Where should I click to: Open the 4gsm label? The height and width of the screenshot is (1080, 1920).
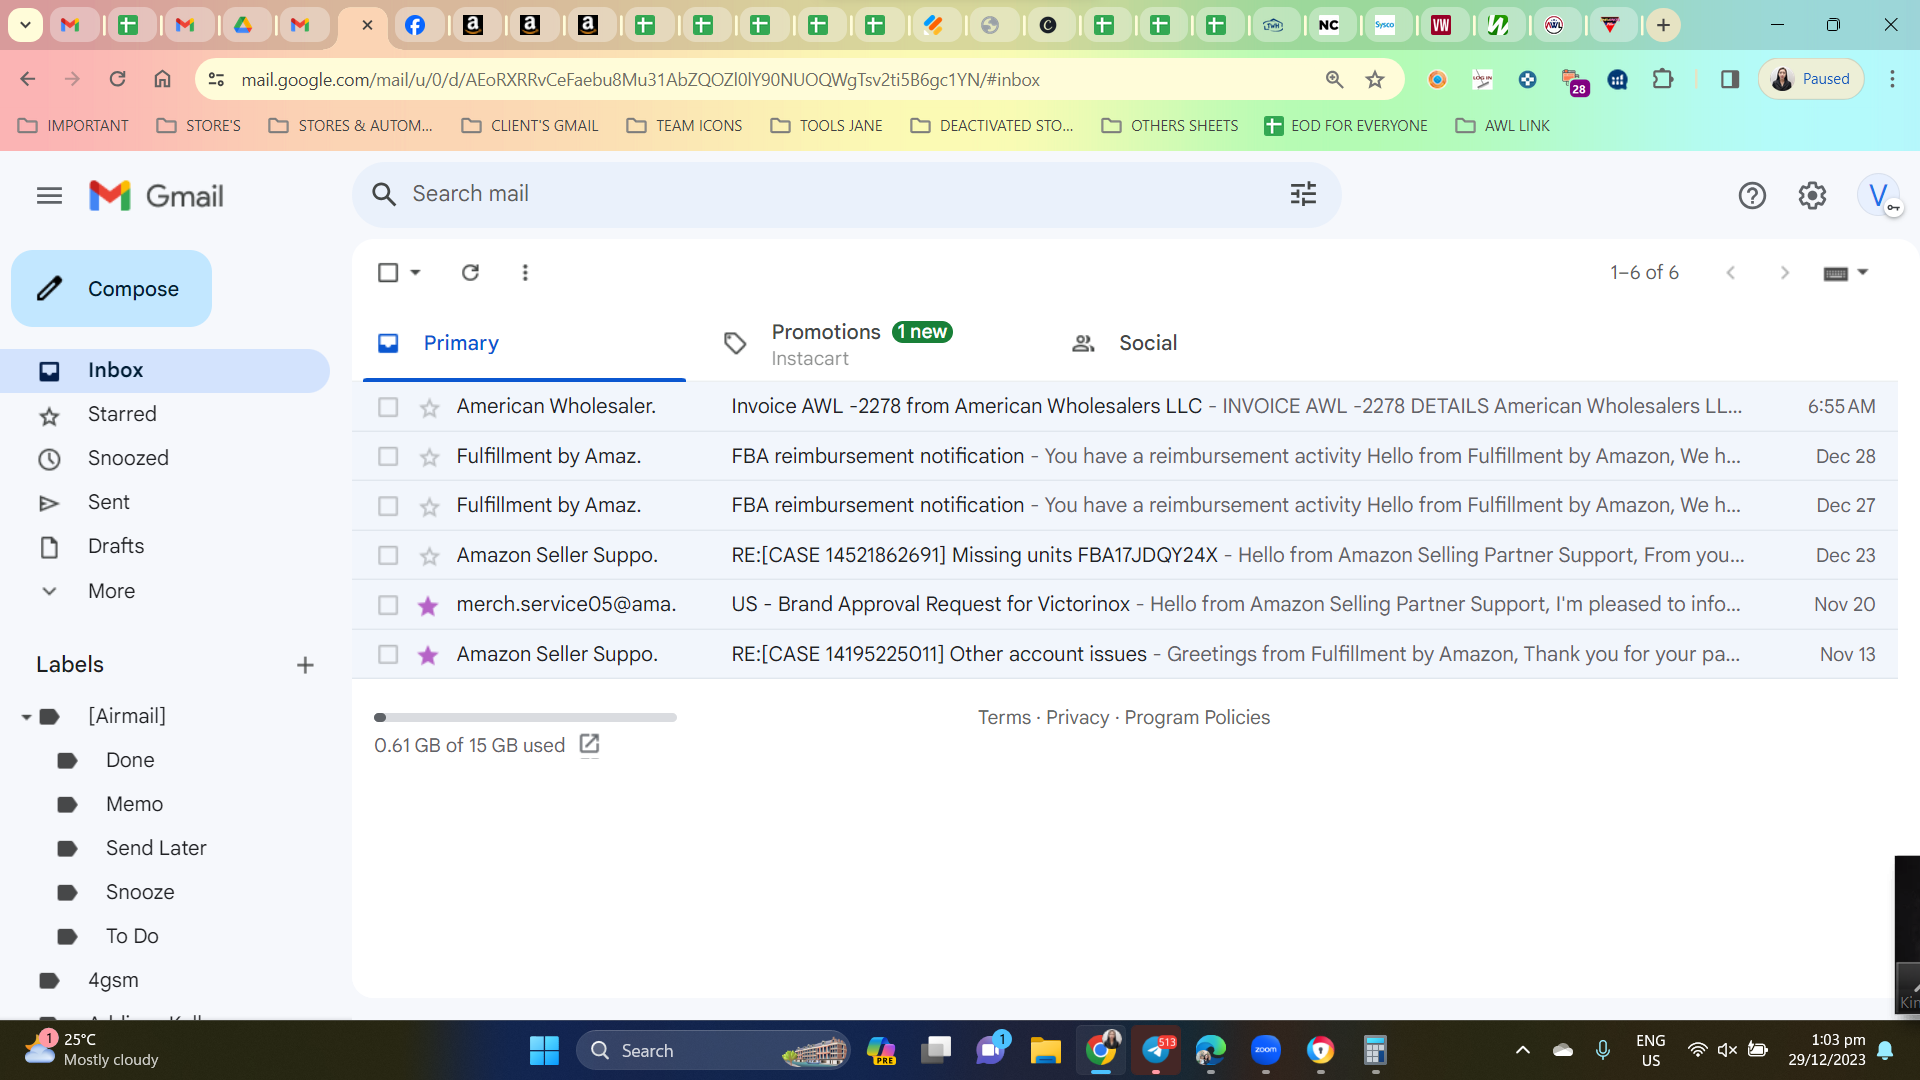pos(113,981)
